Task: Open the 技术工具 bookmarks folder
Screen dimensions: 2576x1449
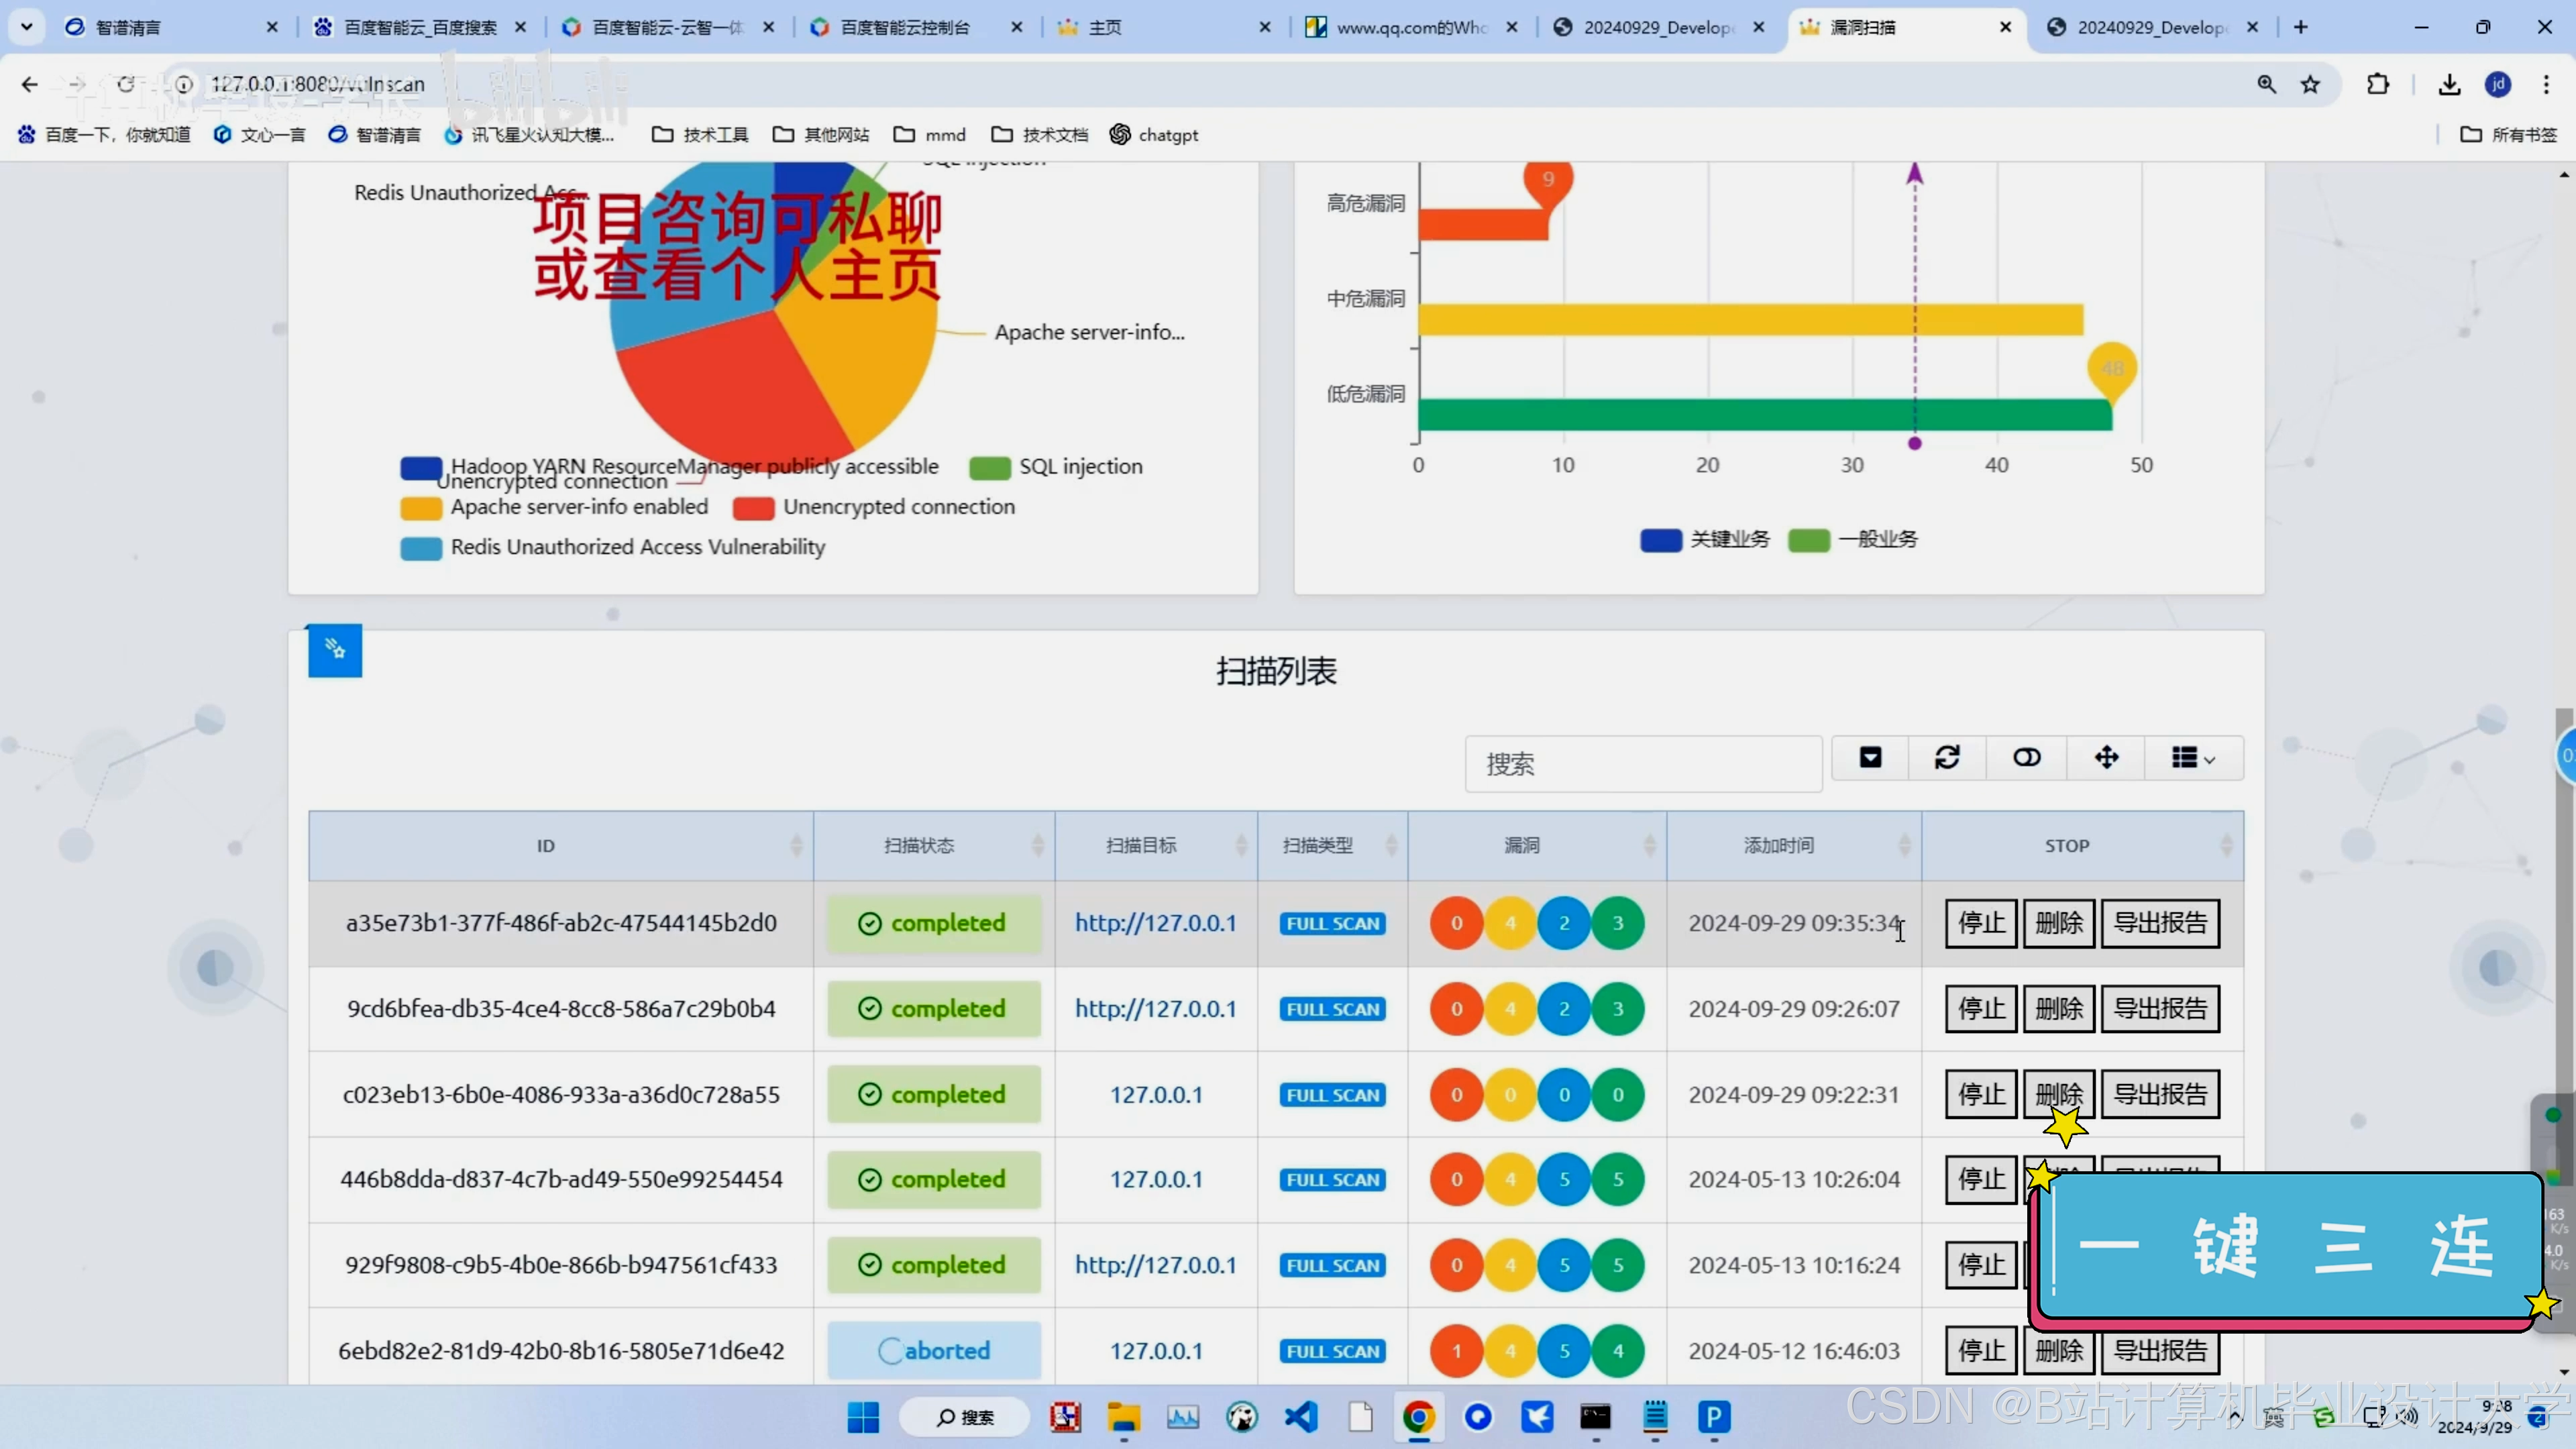Action: point(700,135)
